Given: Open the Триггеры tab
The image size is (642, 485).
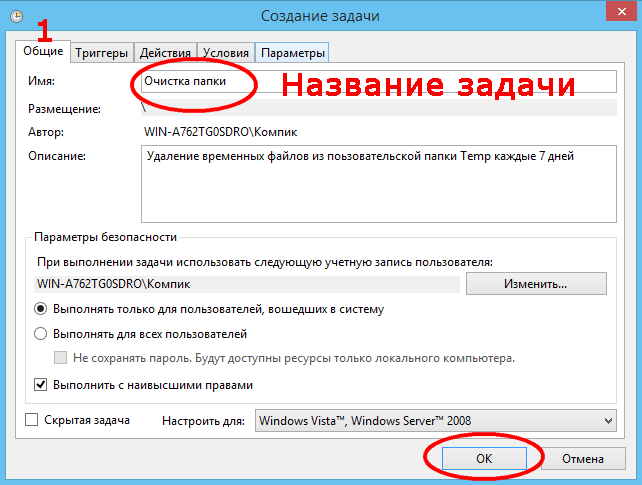Looking at the screenshot, I should (101, 53).
